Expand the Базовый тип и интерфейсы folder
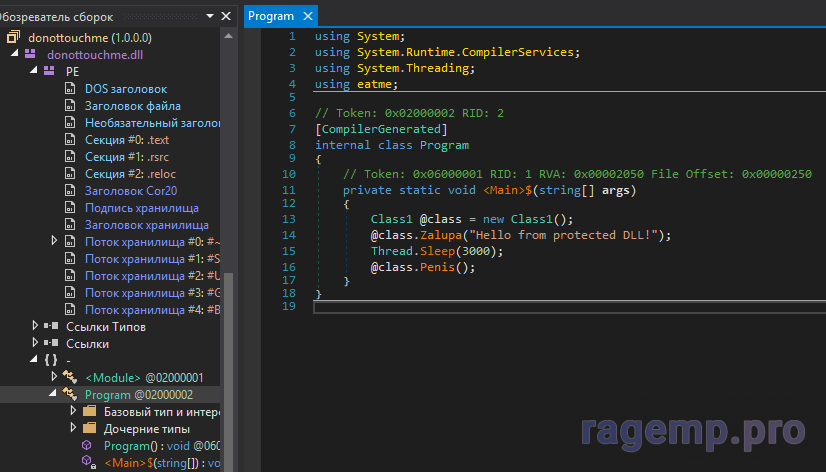Viewport: 826px width, 472px height. [x=73, y=410]
